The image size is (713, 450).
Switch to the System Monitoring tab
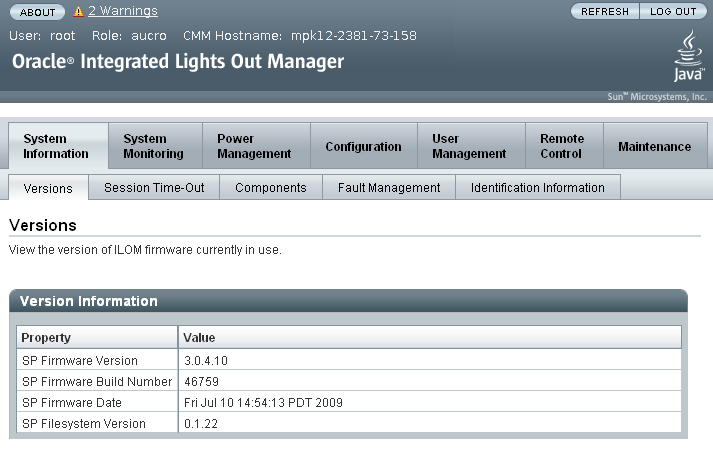click(156, 146)
